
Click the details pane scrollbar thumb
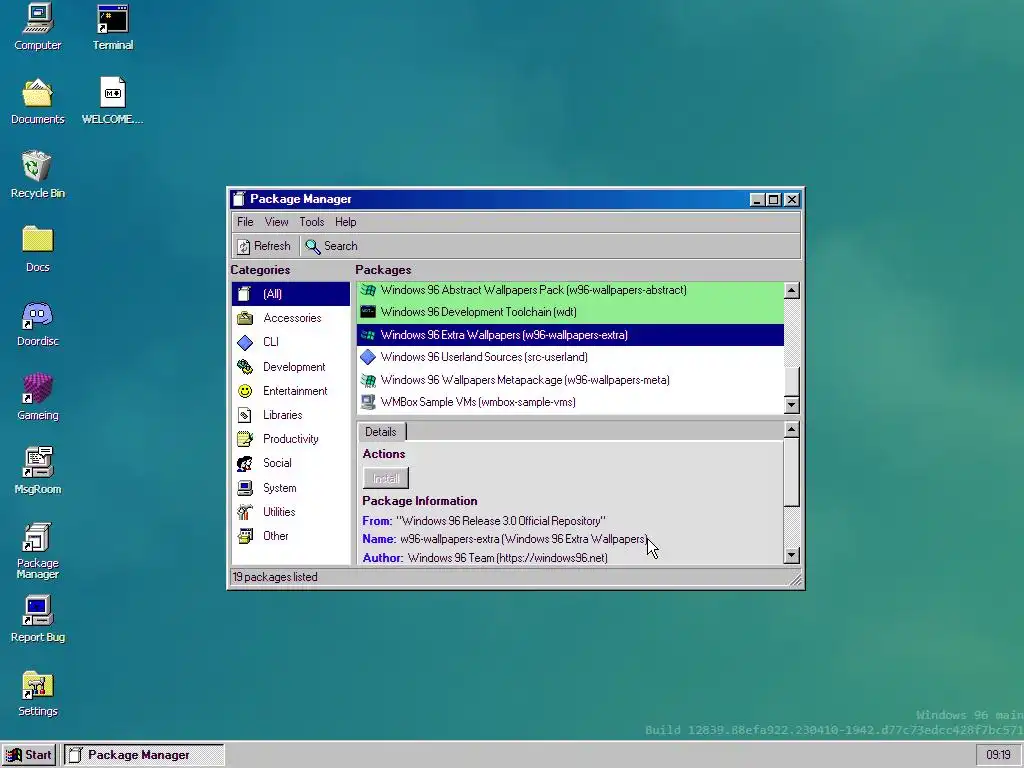[792, 472]
